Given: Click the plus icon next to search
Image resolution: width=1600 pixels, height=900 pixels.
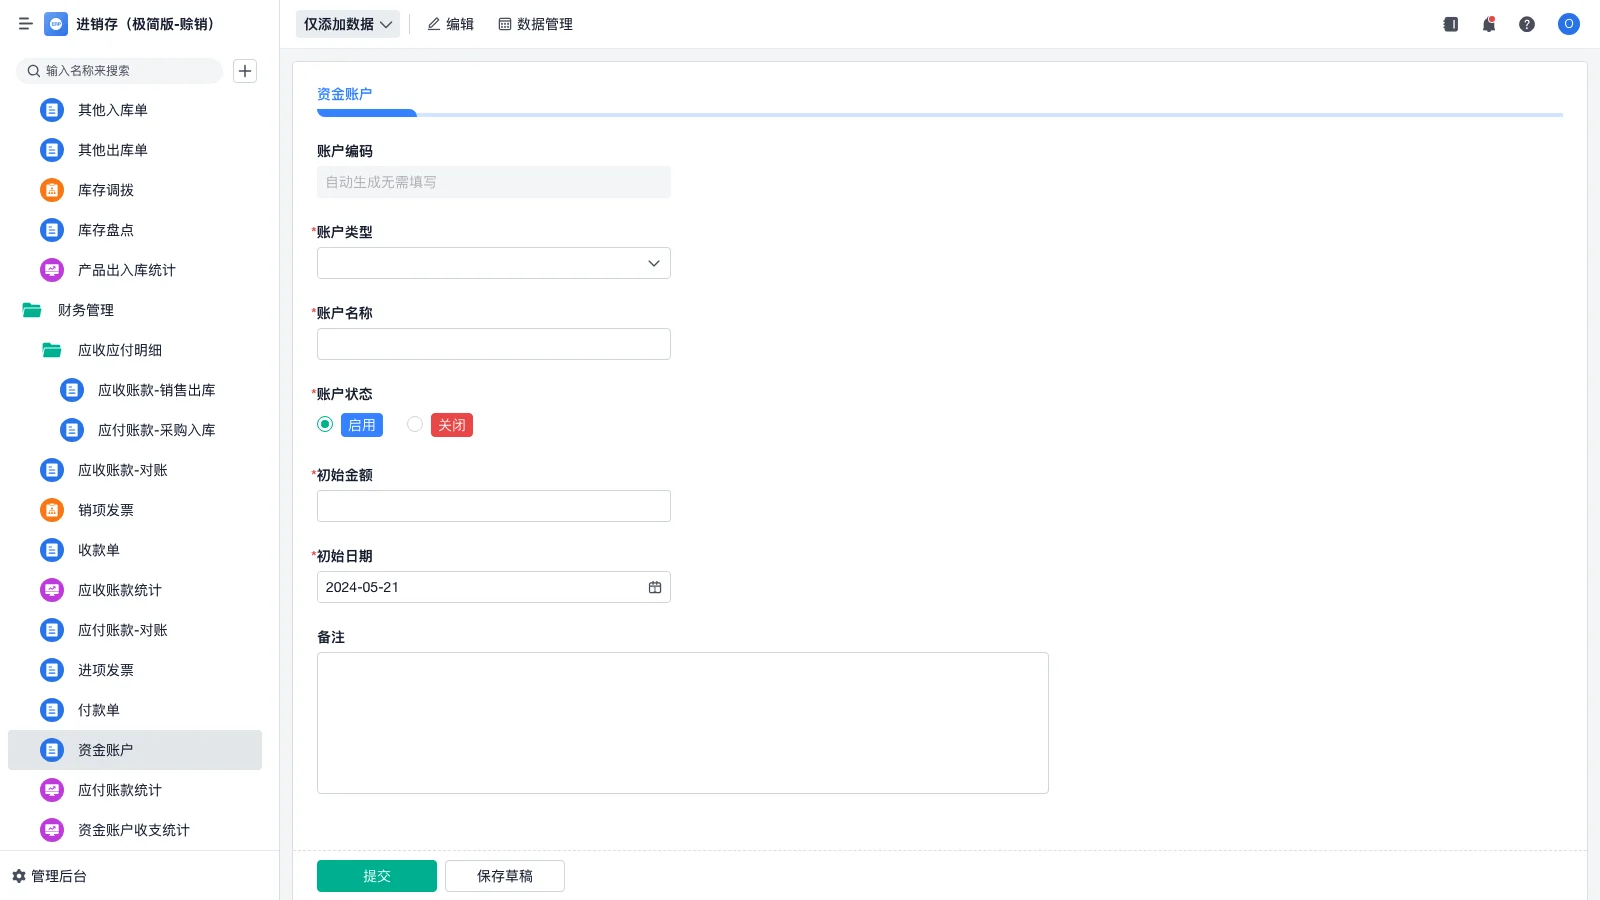Looking at the screenshot, I should point(245,71).
